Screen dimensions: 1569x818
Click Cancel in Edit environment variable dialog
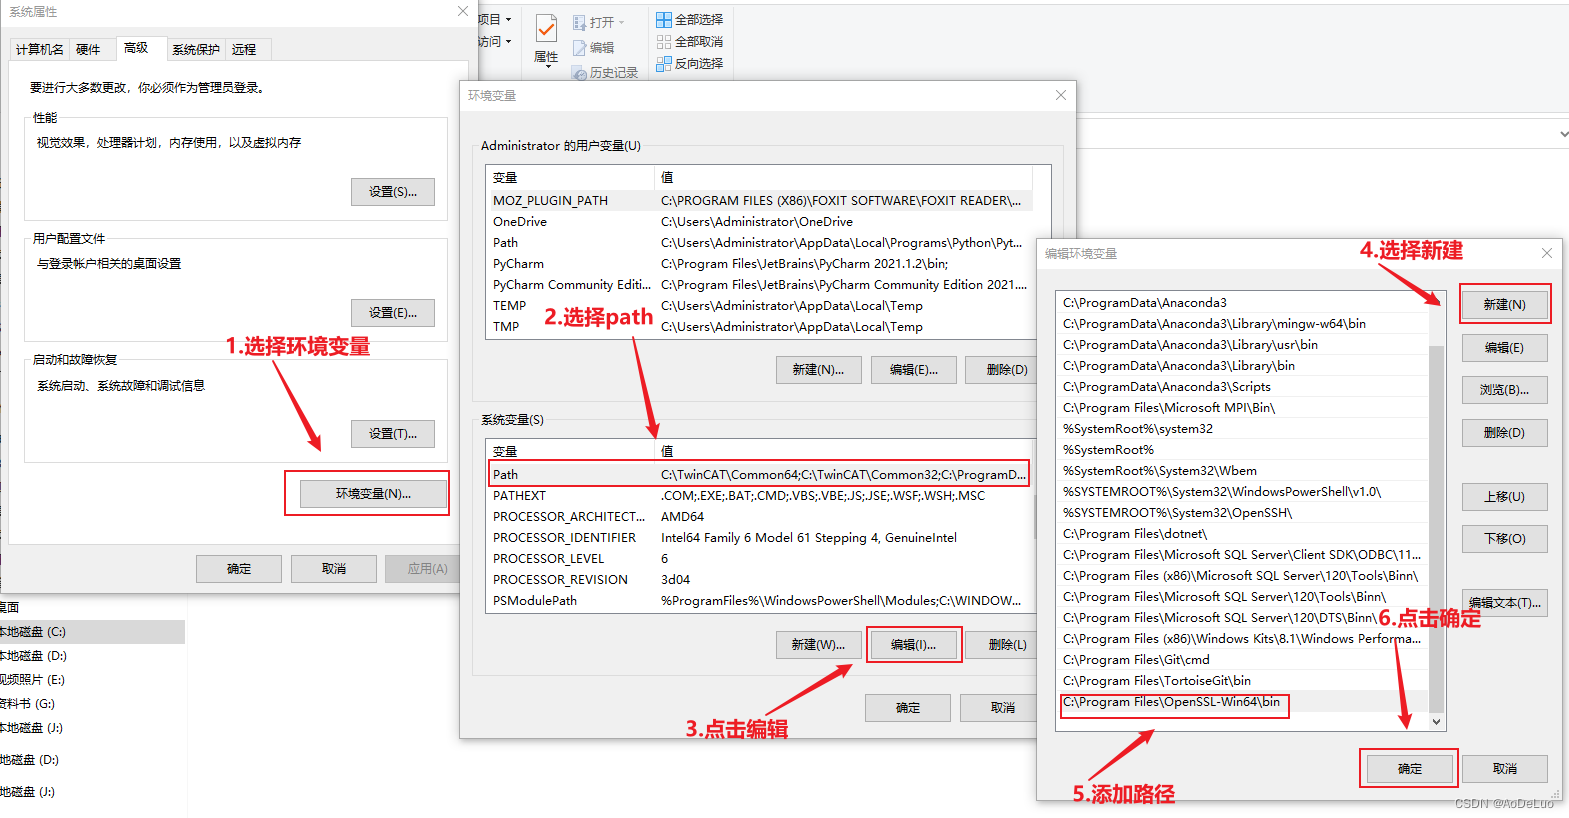tap(1504, 769)
